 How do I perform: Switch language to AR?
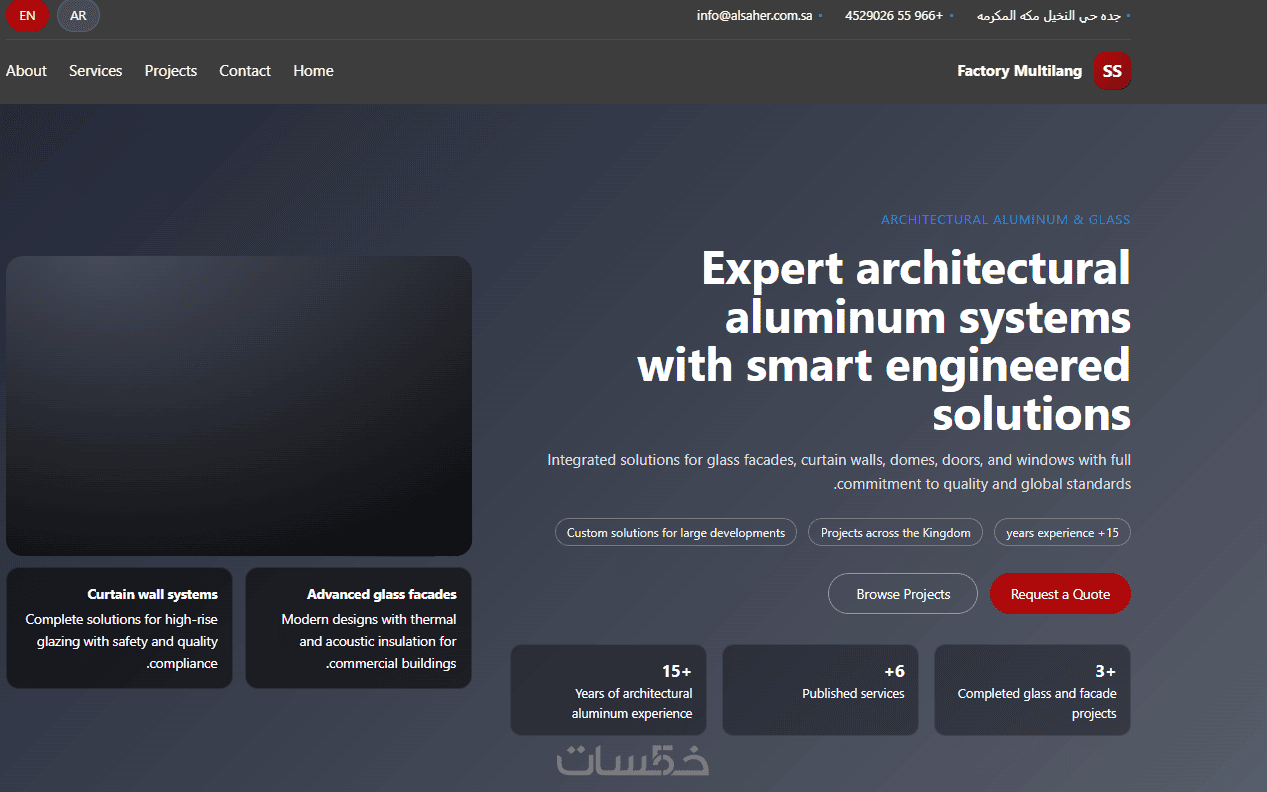pyautogui.click(x=78, y=16)
